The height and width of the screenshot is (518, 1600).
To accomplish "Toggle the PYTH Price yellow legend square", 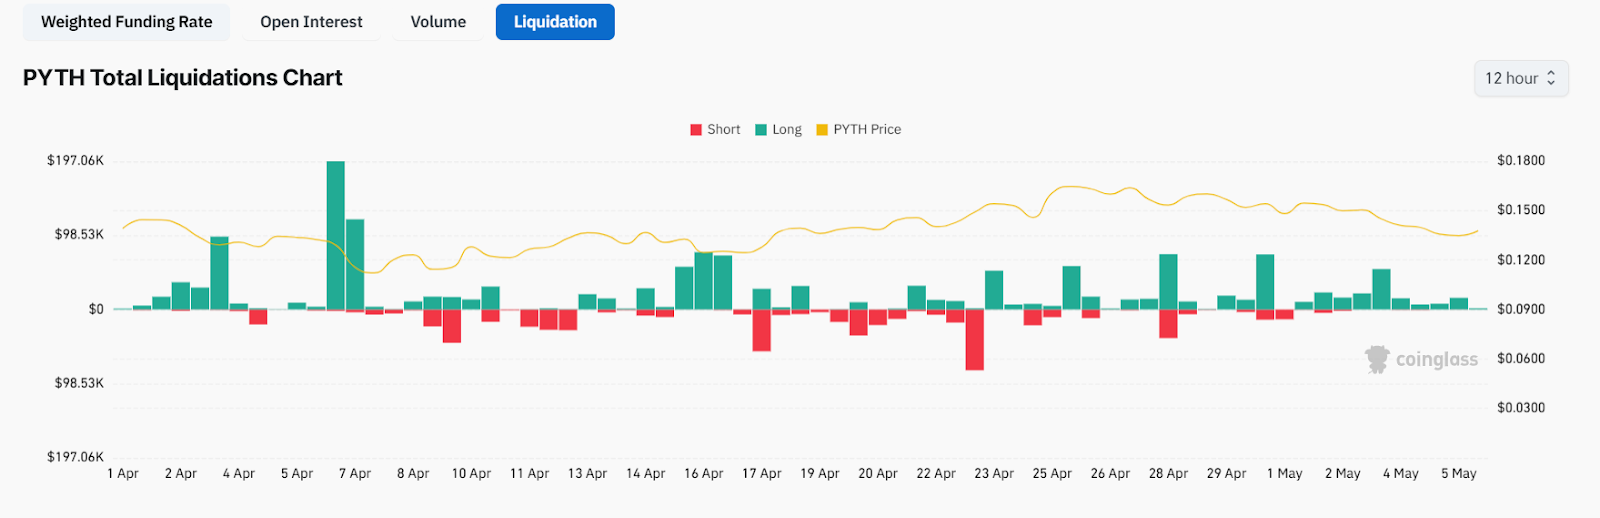I will (822, 130).
